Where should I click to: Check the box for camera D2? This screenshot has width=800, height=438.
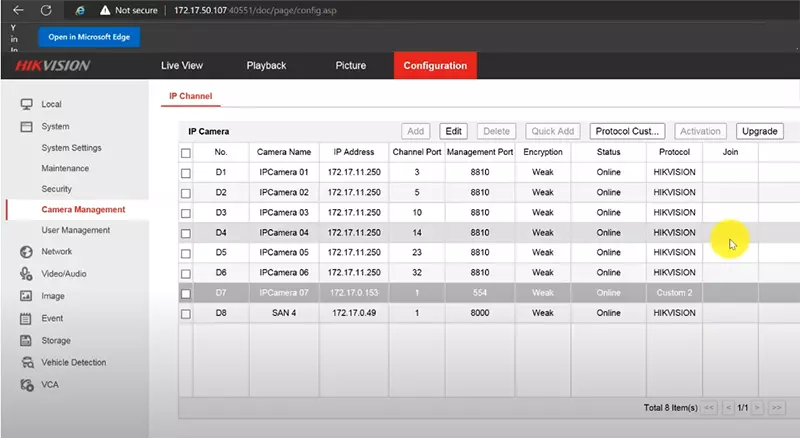tap(186, 193)
